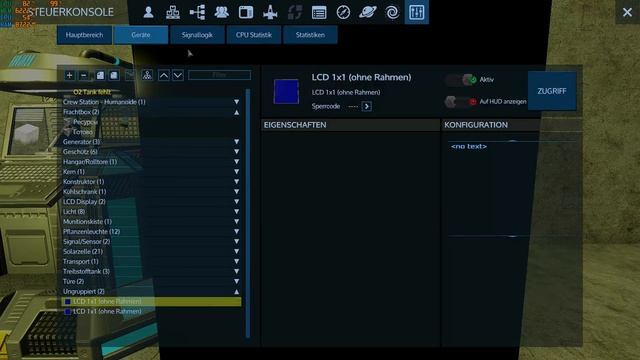
Task: Collapse the Frachtbox group
Action: 236,112
